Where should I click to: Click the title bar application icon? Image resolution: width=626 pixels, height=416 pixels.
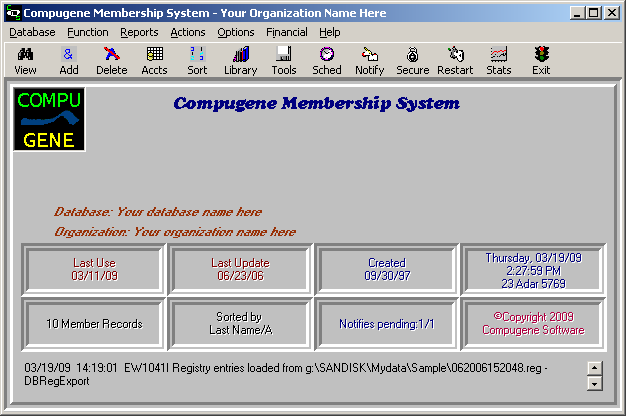[13, 13]
